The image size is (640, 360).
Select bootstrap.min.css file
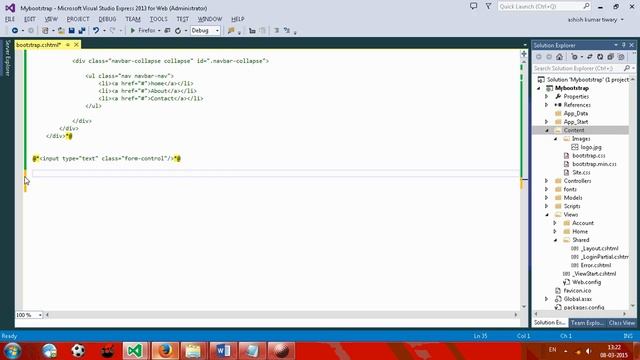(594, 164)
